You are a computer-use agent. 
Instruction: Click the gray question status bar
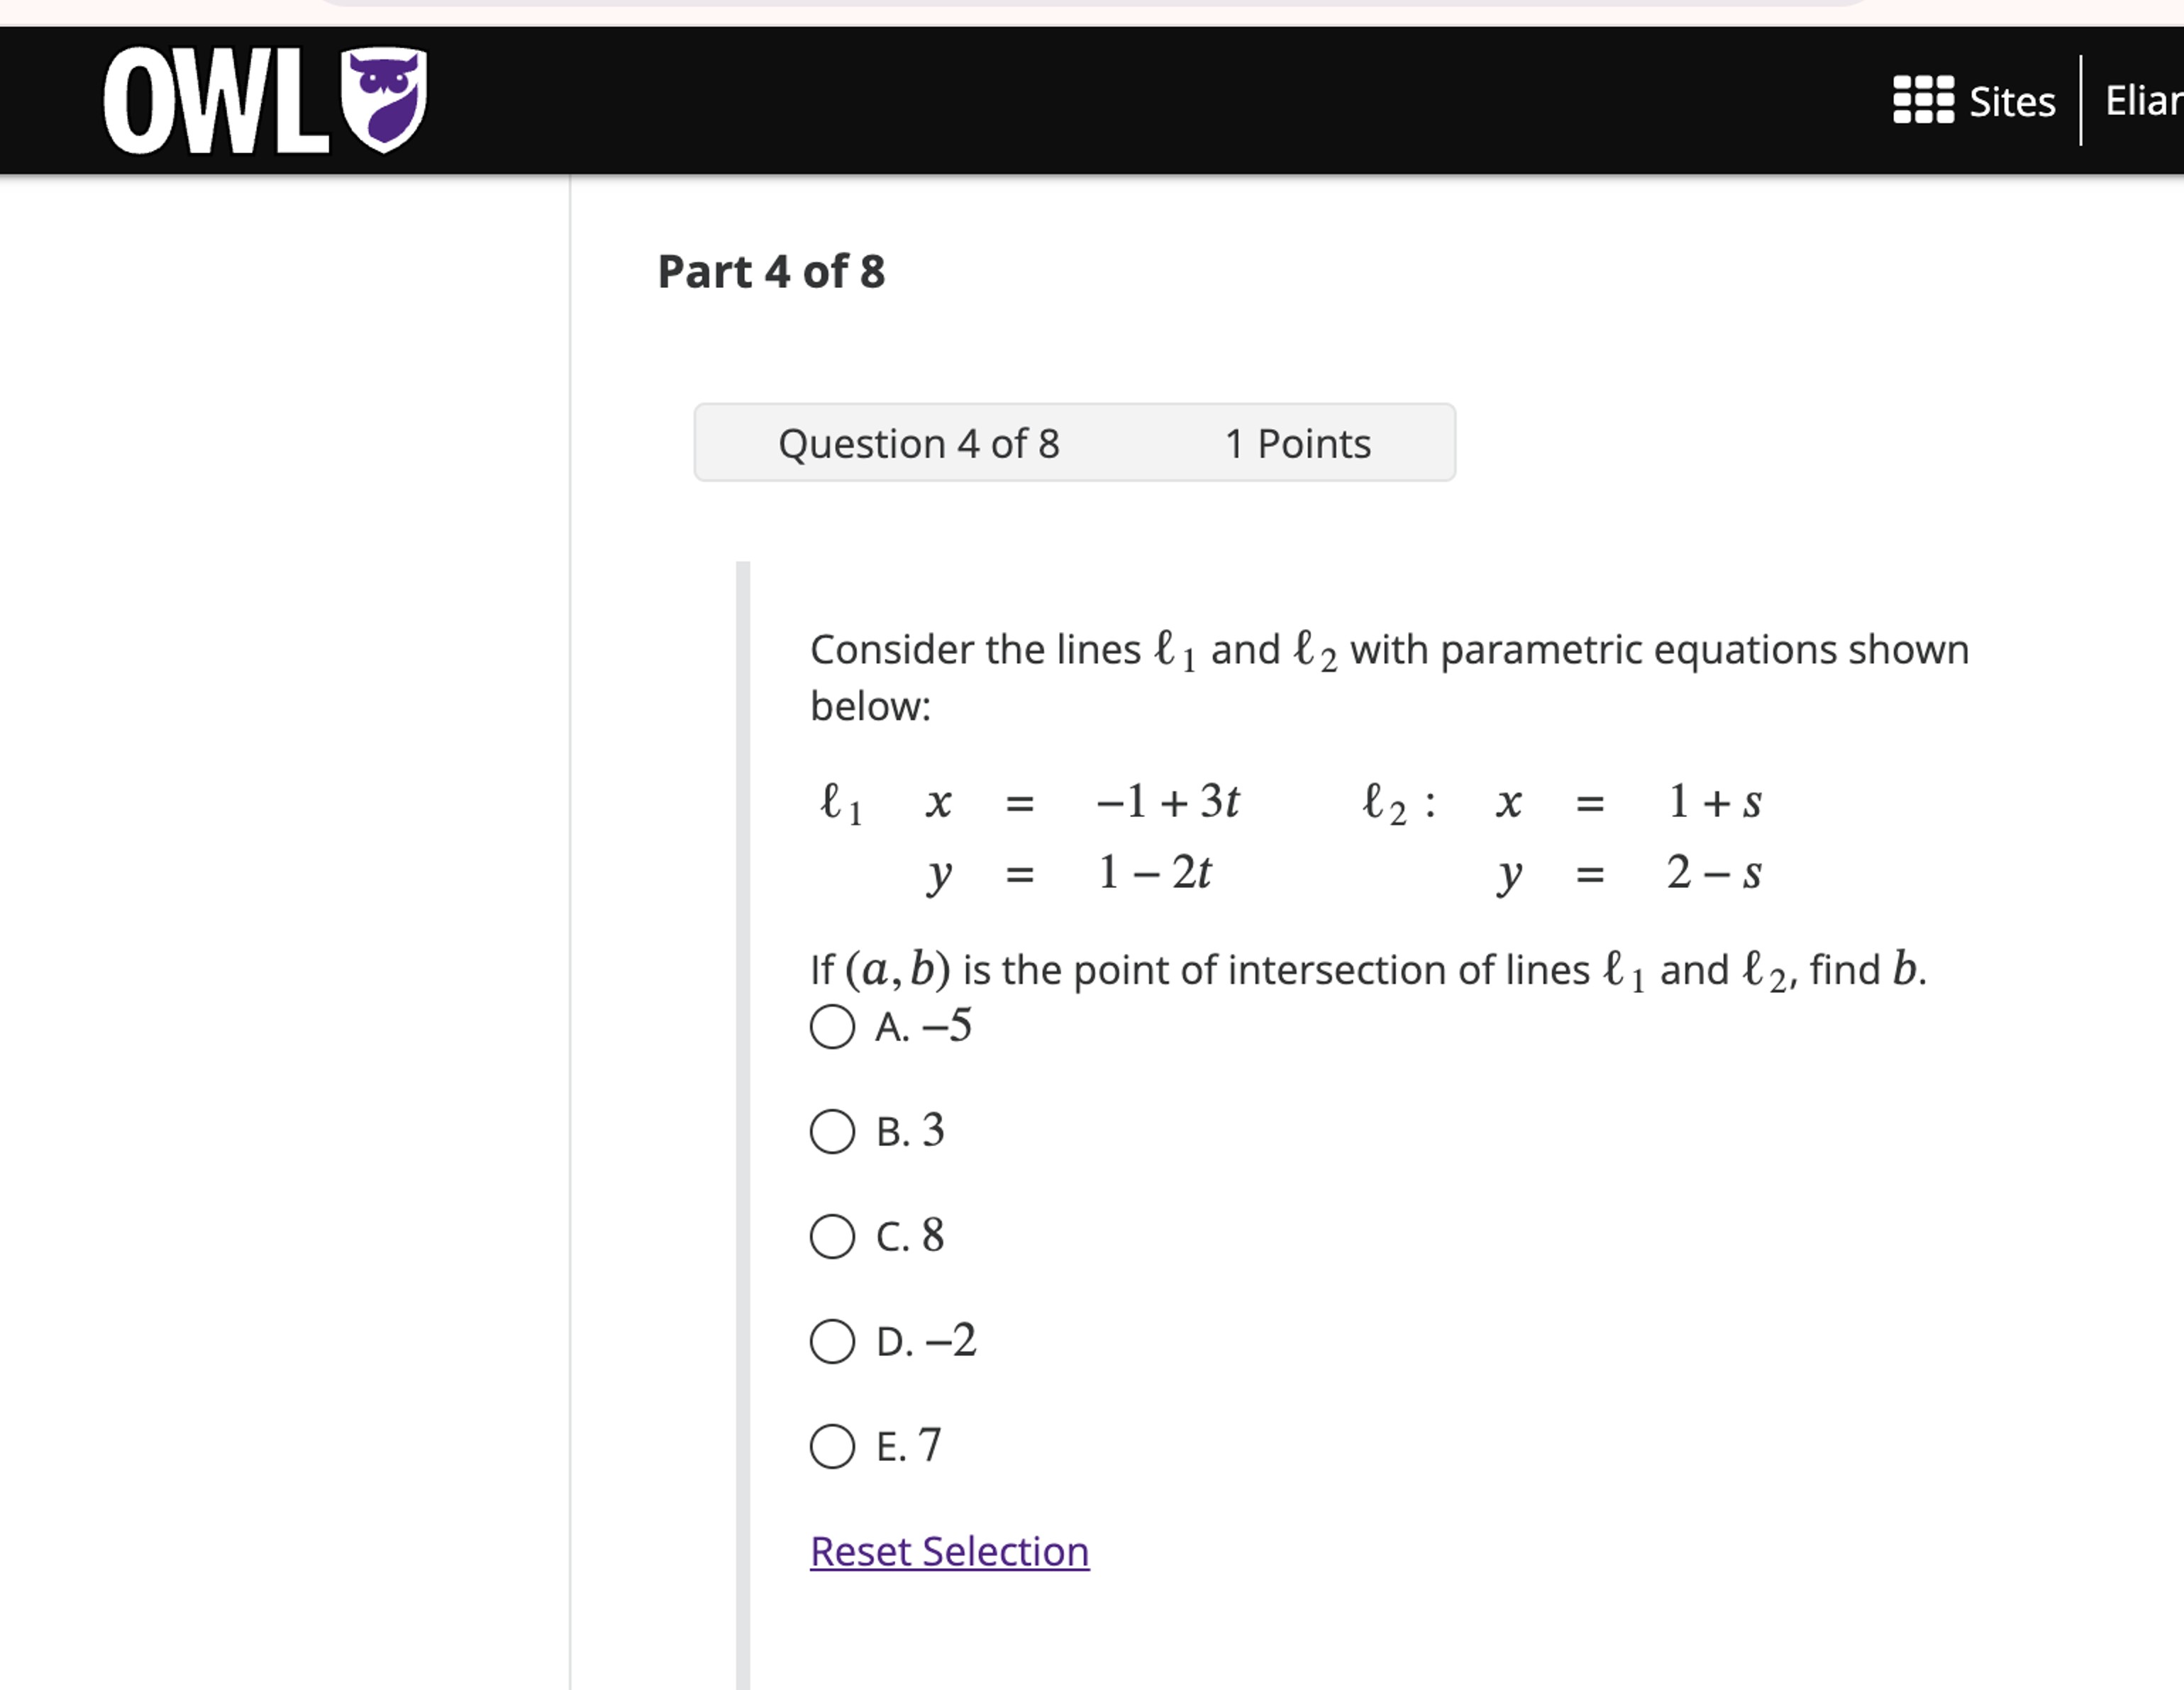click(x=1075, y=443)
